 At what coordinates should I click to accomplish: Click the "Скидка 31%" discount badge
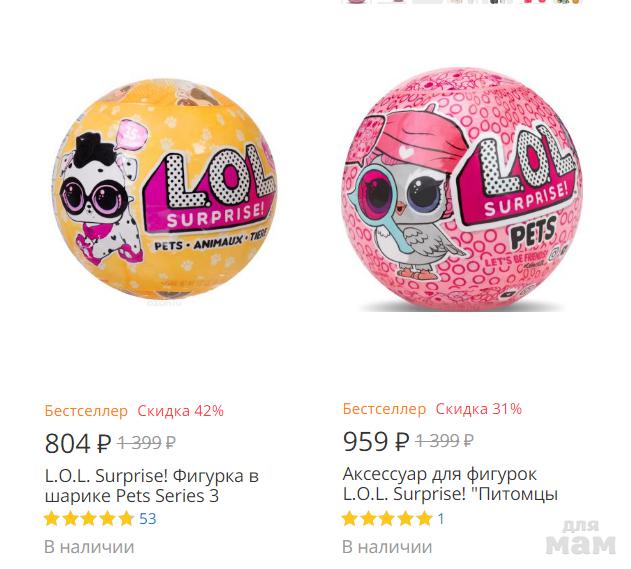point(478,409)
